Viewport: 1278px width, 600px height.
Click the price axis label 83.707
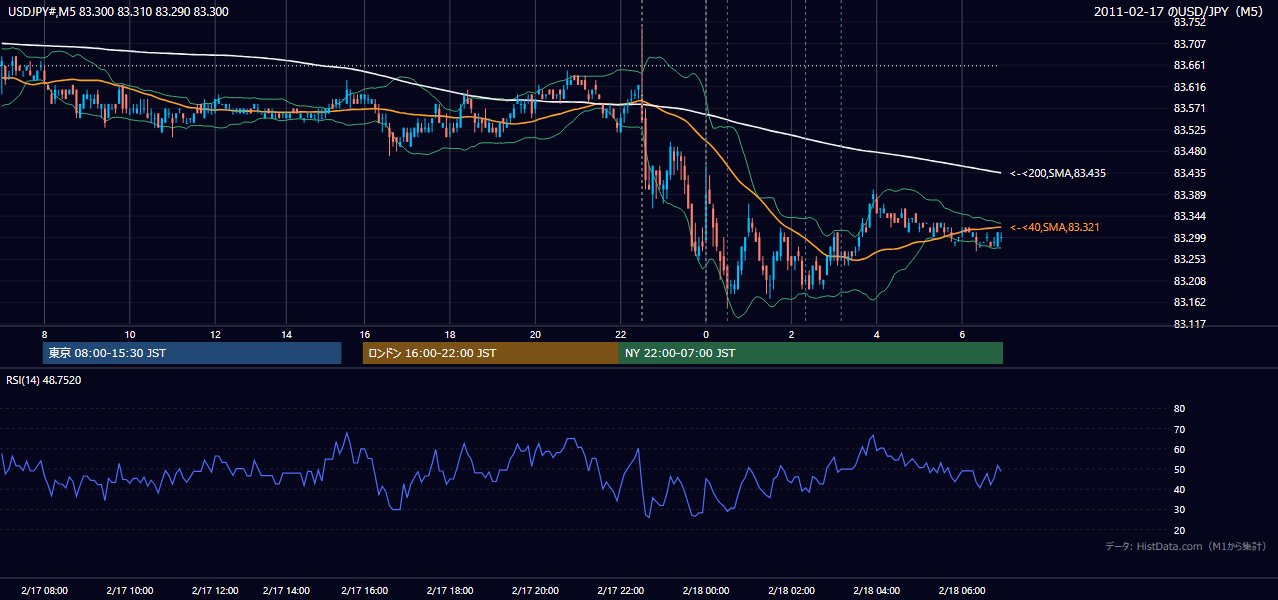pyautogui.click(x=1188, y=44)
